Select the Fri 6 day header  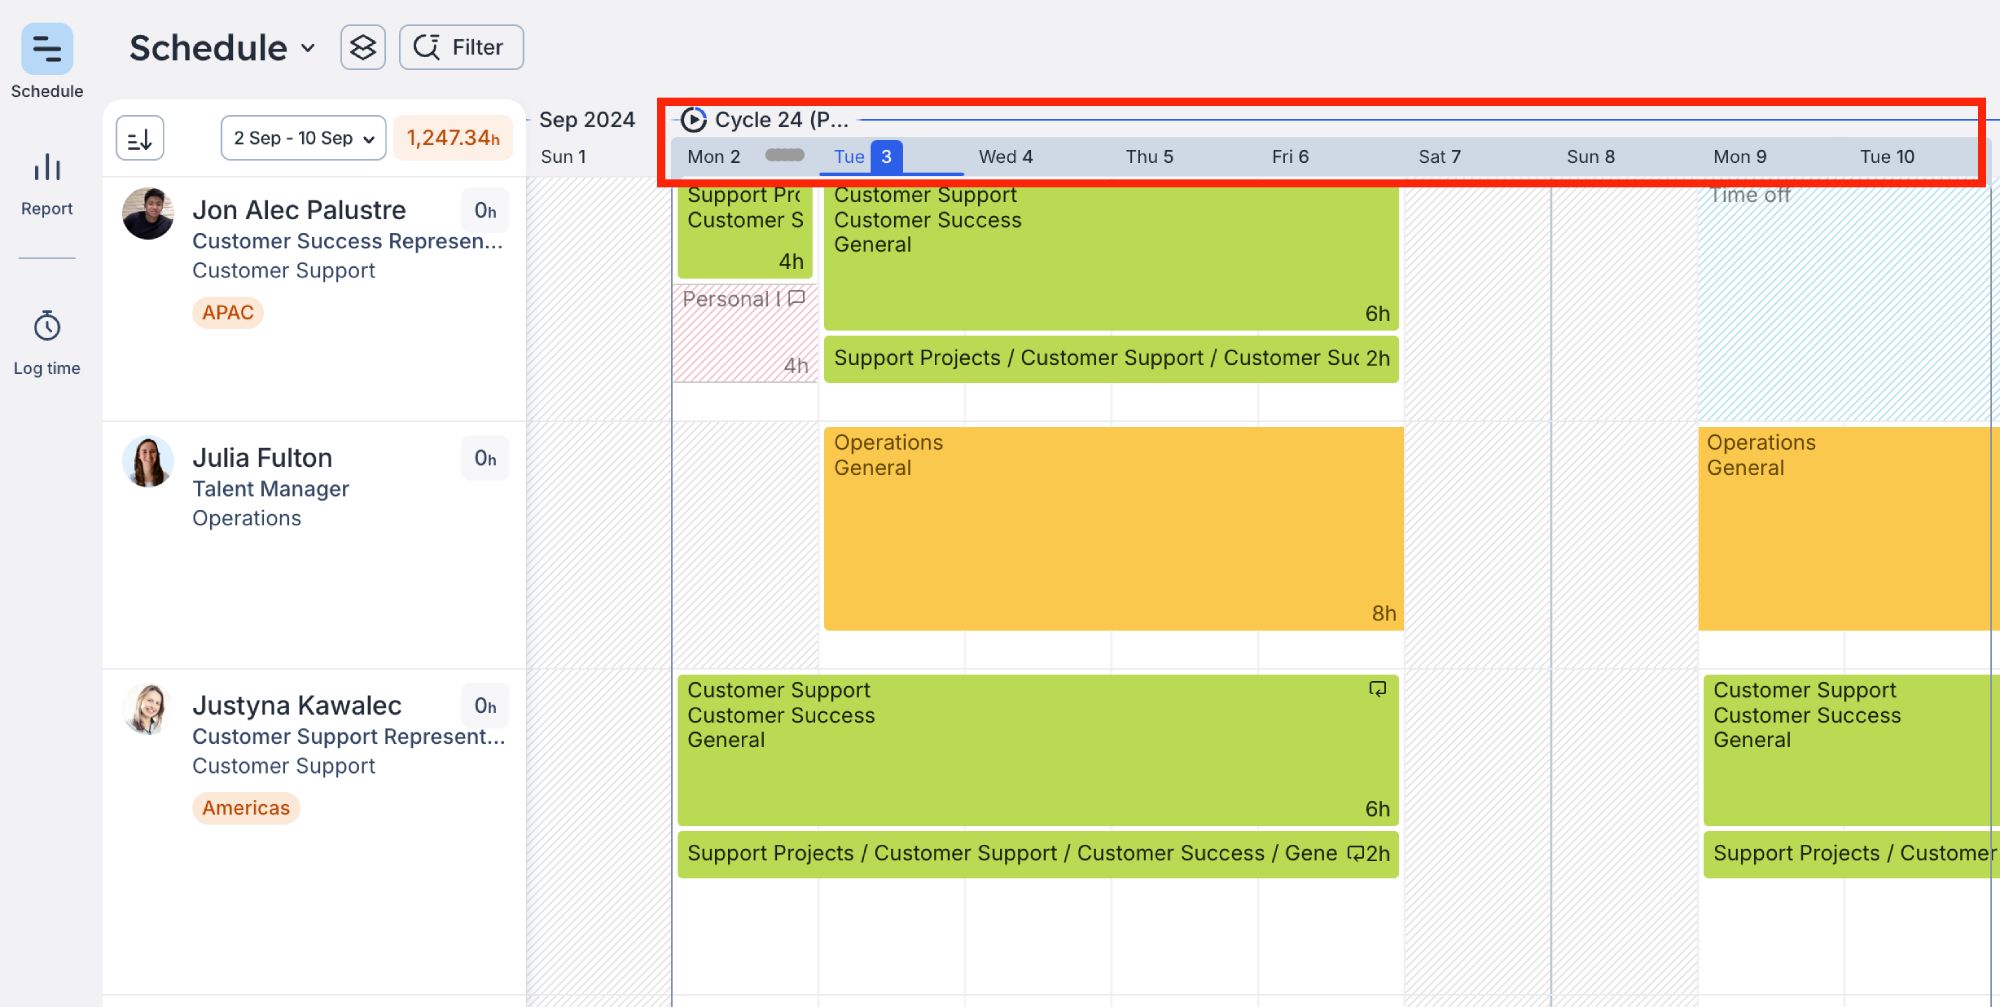point(1290,157)
